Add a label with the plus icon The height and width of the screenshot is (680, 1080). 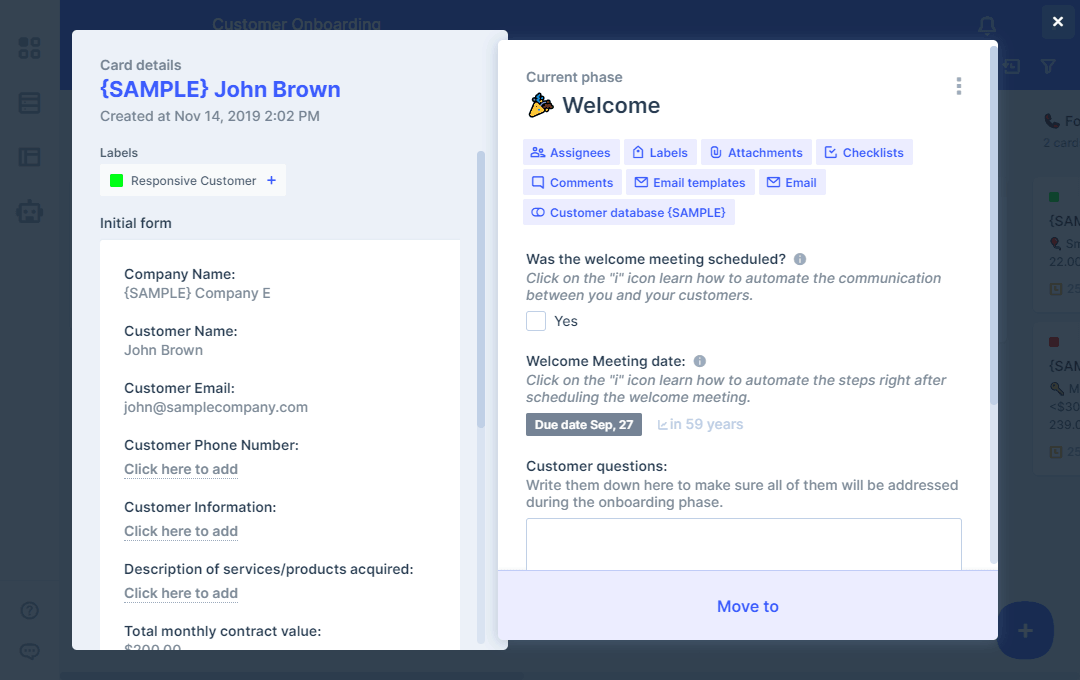coord(271,181)
